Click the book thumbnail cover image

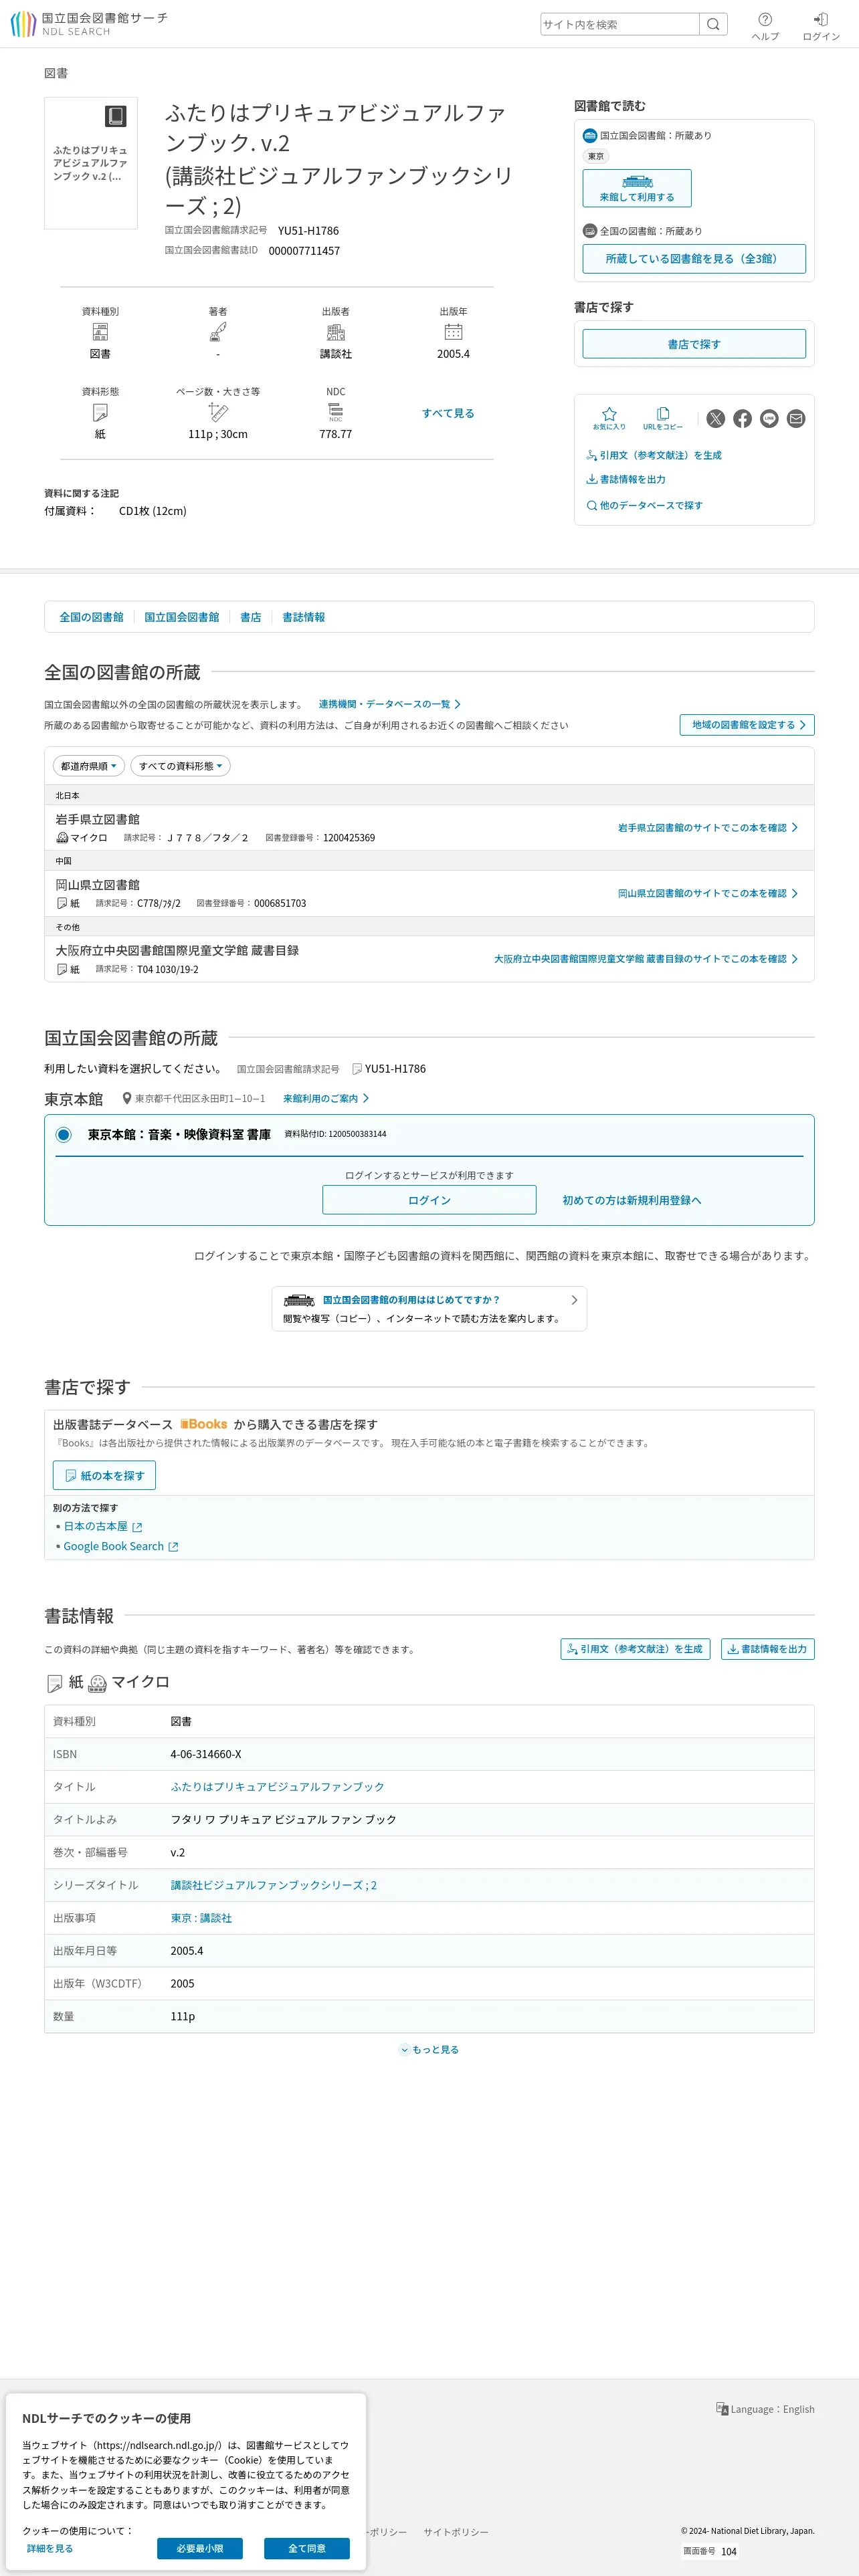click(91, 163)
